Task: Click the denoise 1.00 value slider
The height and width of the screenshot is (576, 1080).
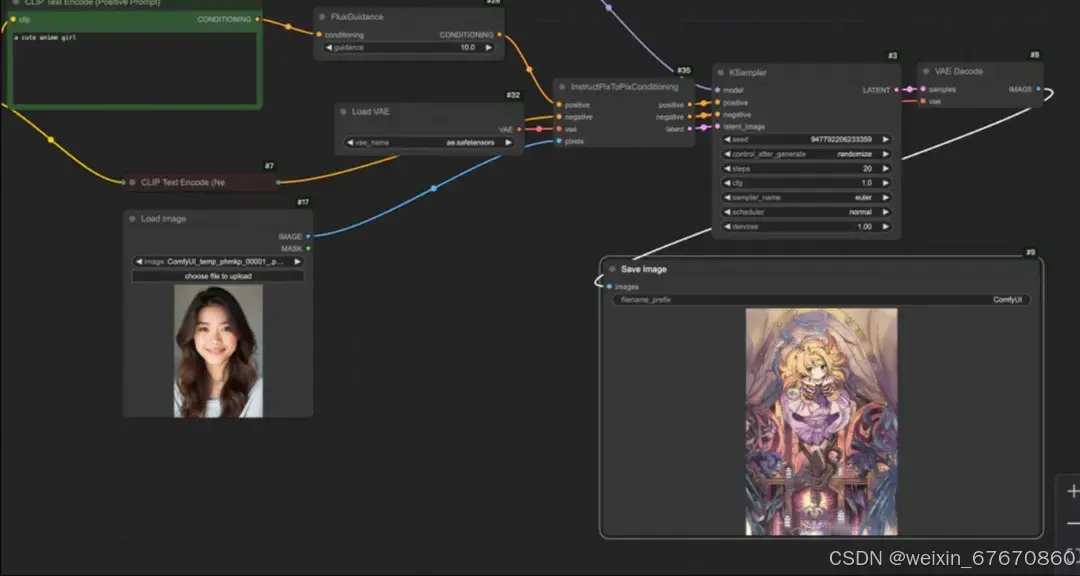Action: click(x=807, y=226)
